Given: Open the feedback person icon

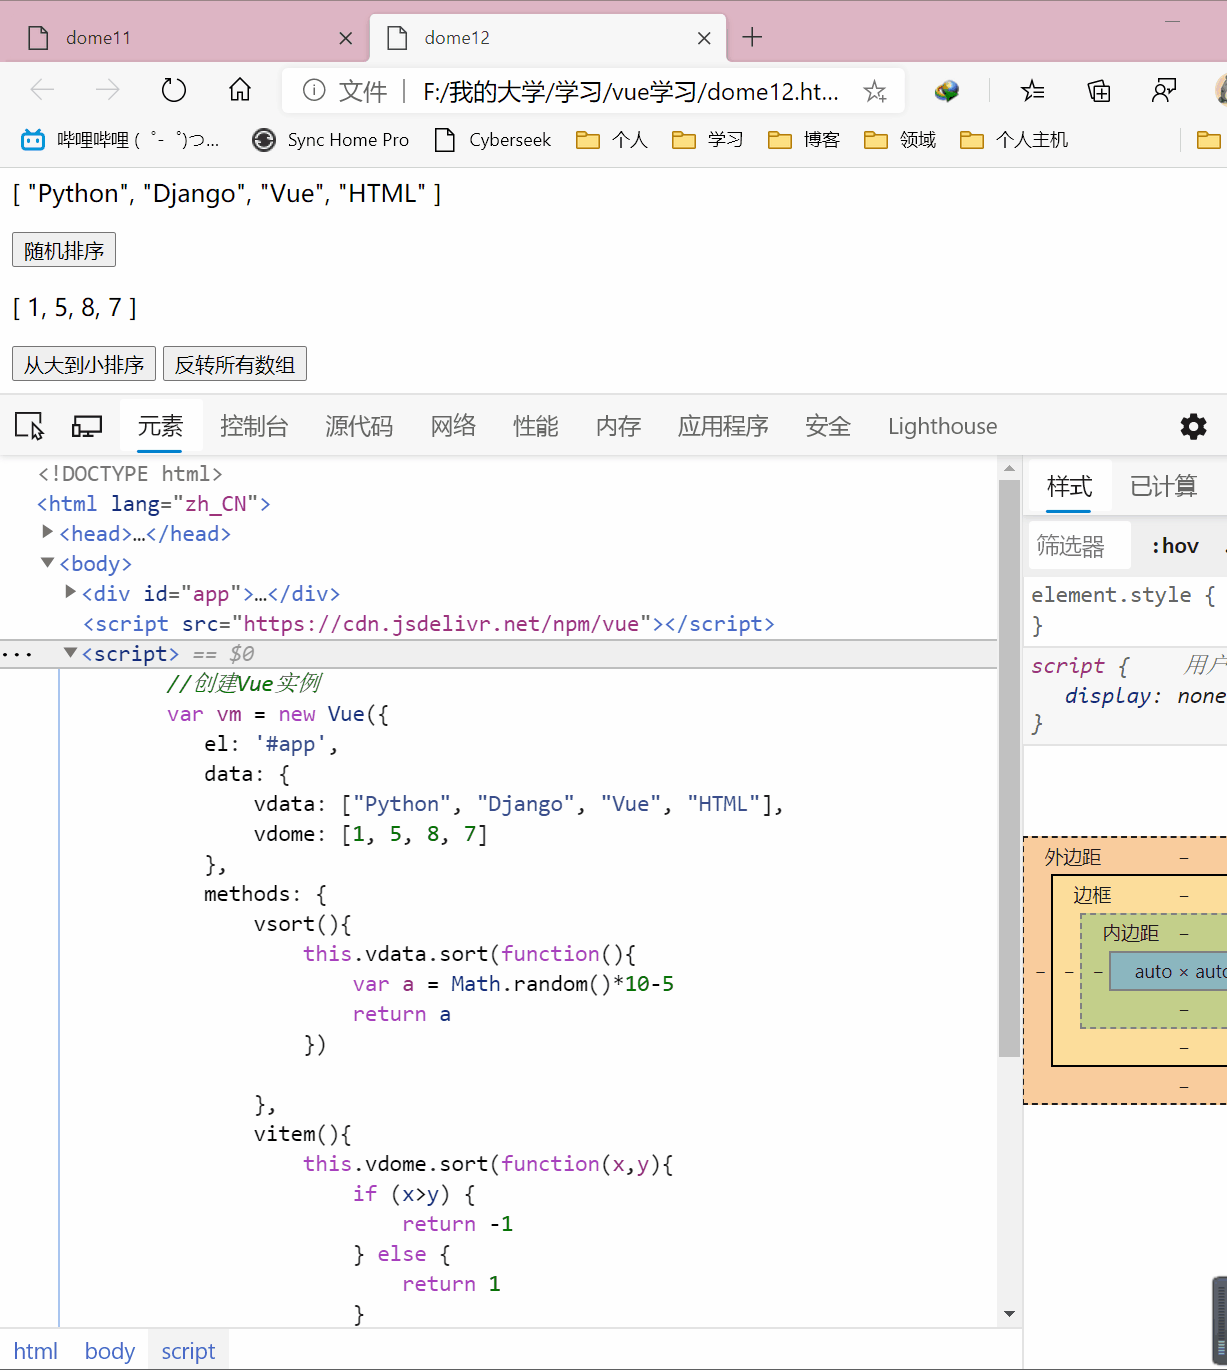Looking at the screenshot, I should [x=1164, y=92].
